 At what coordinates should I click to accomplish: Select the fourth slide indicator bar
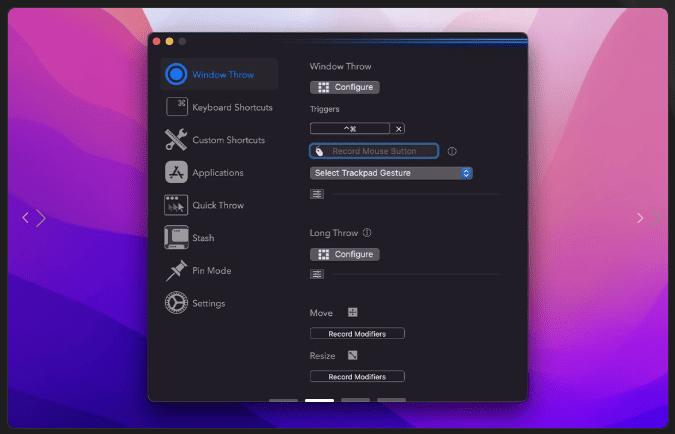pos(391,400)
